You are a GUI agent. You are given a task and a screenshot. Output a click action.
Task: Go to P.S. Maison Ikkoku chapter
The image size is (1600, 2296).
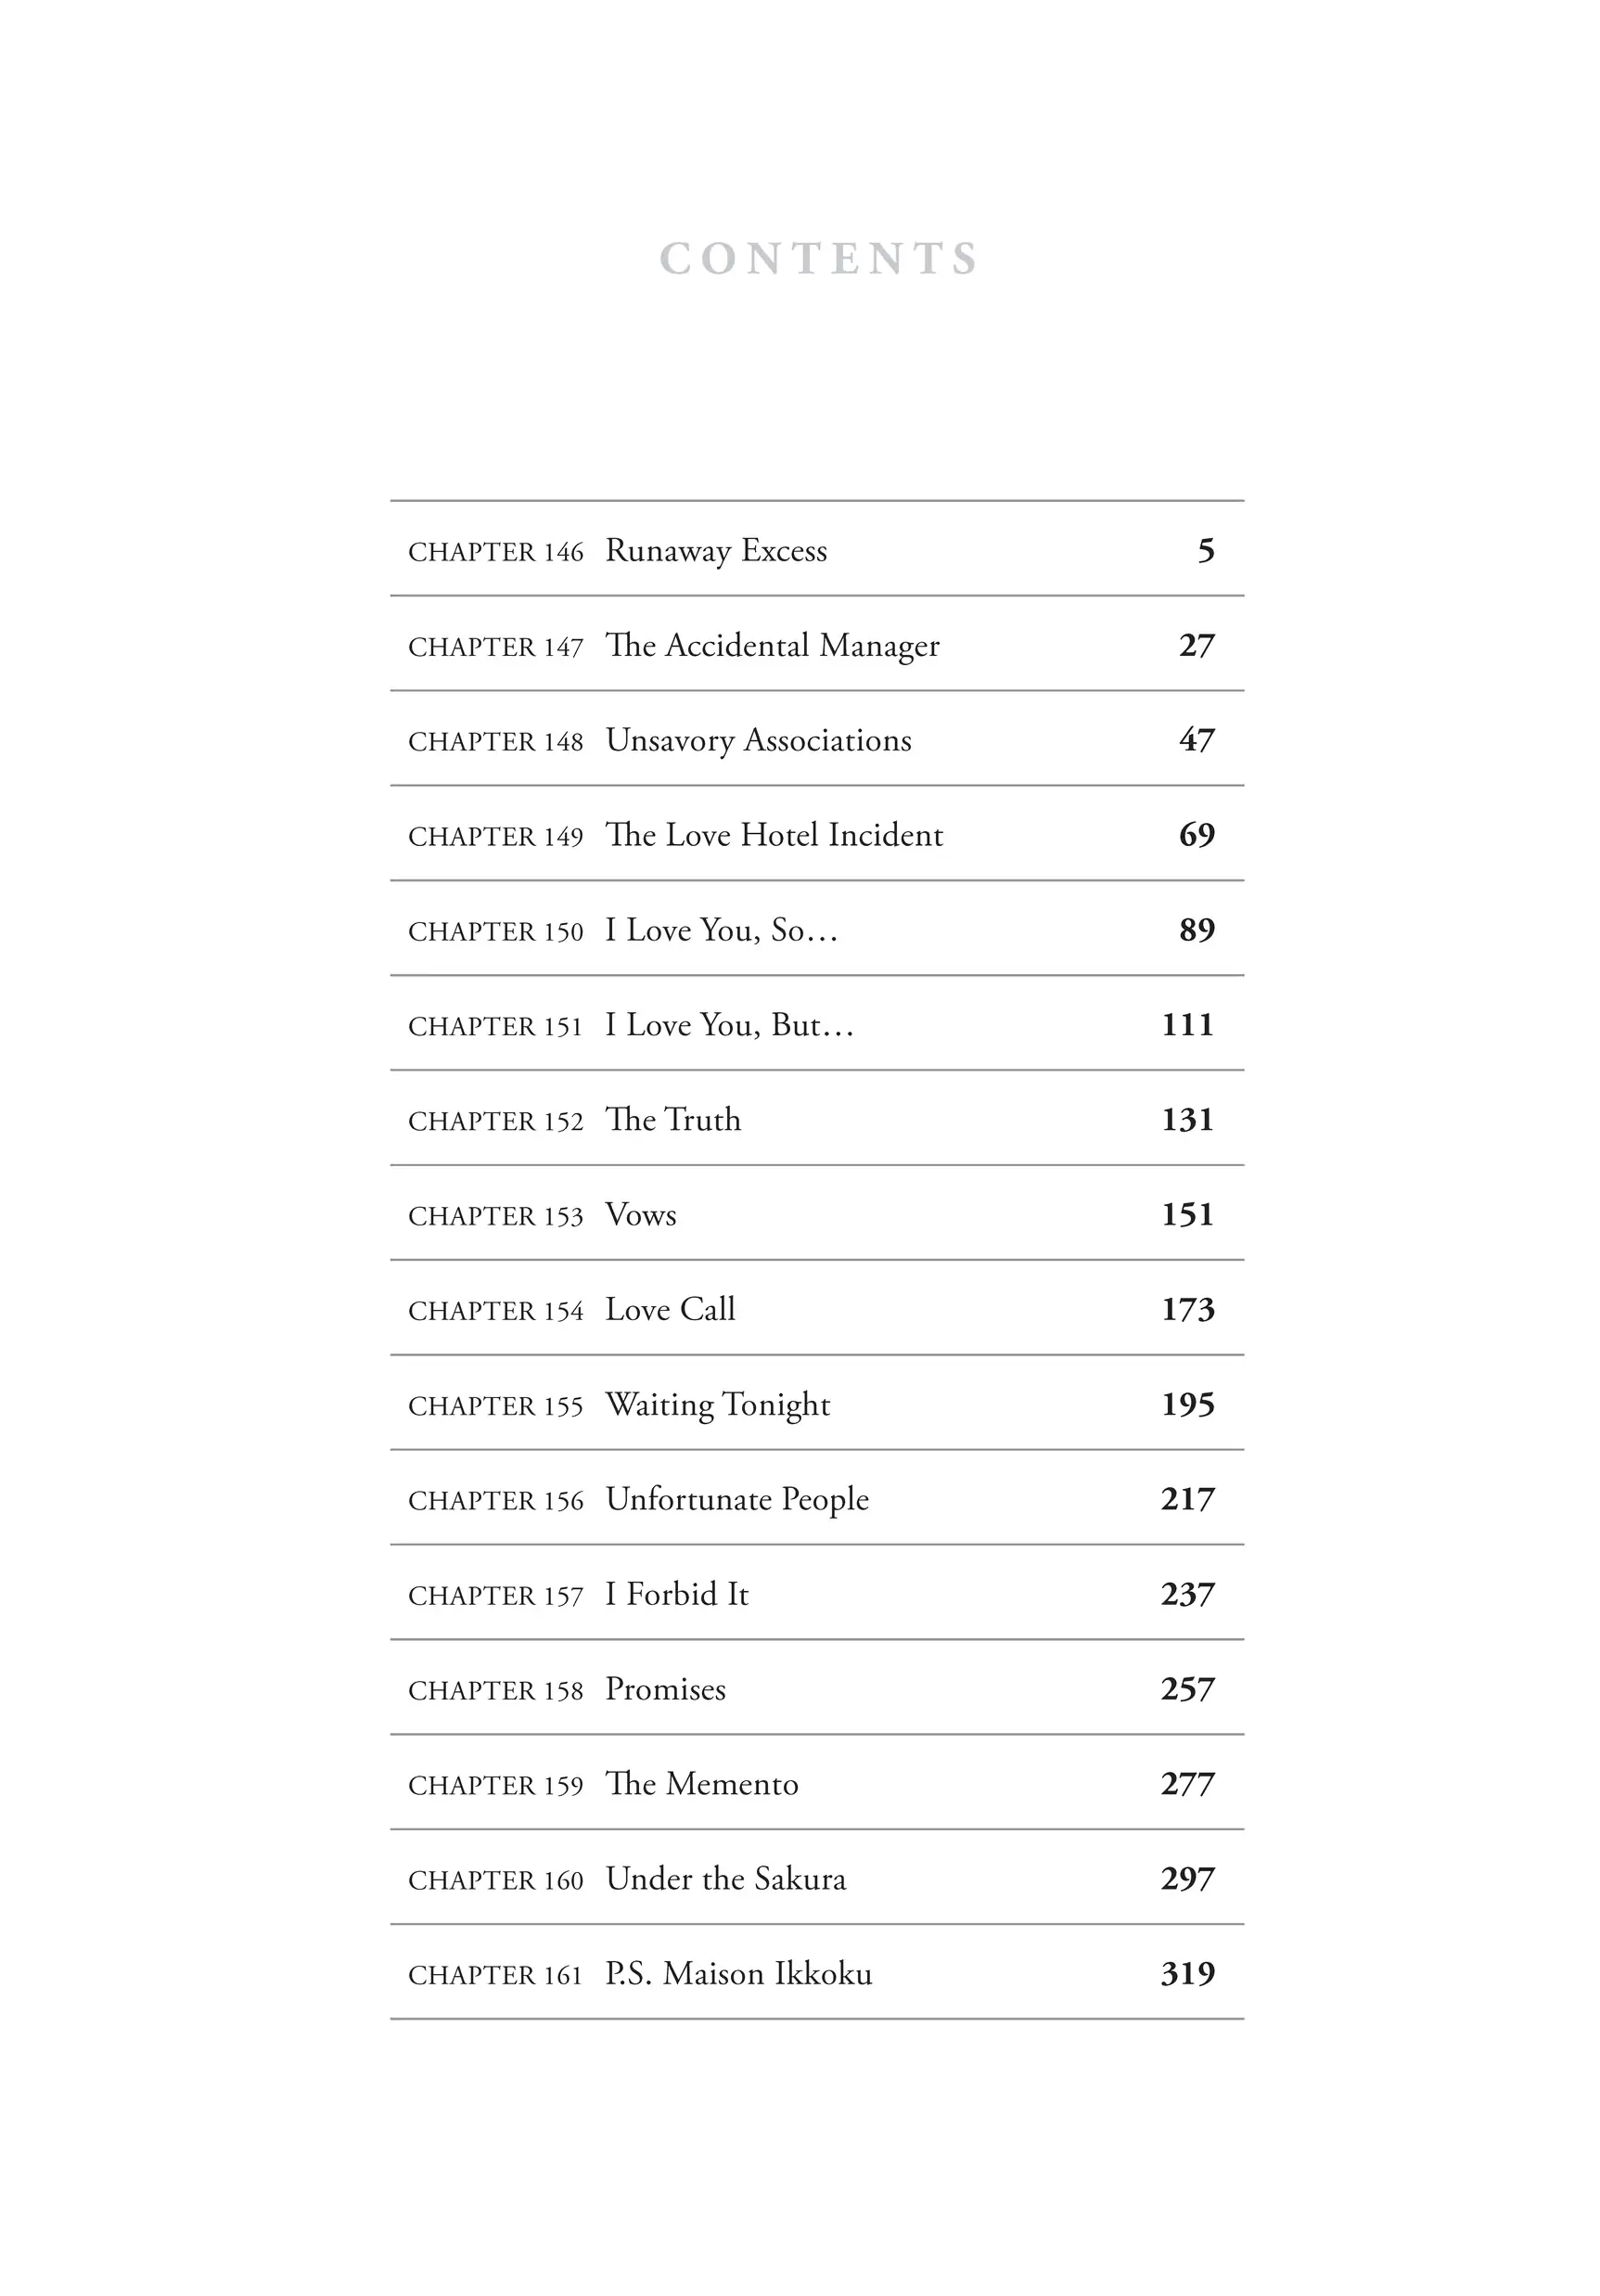pyautogui.click(x=816, y=1974)
